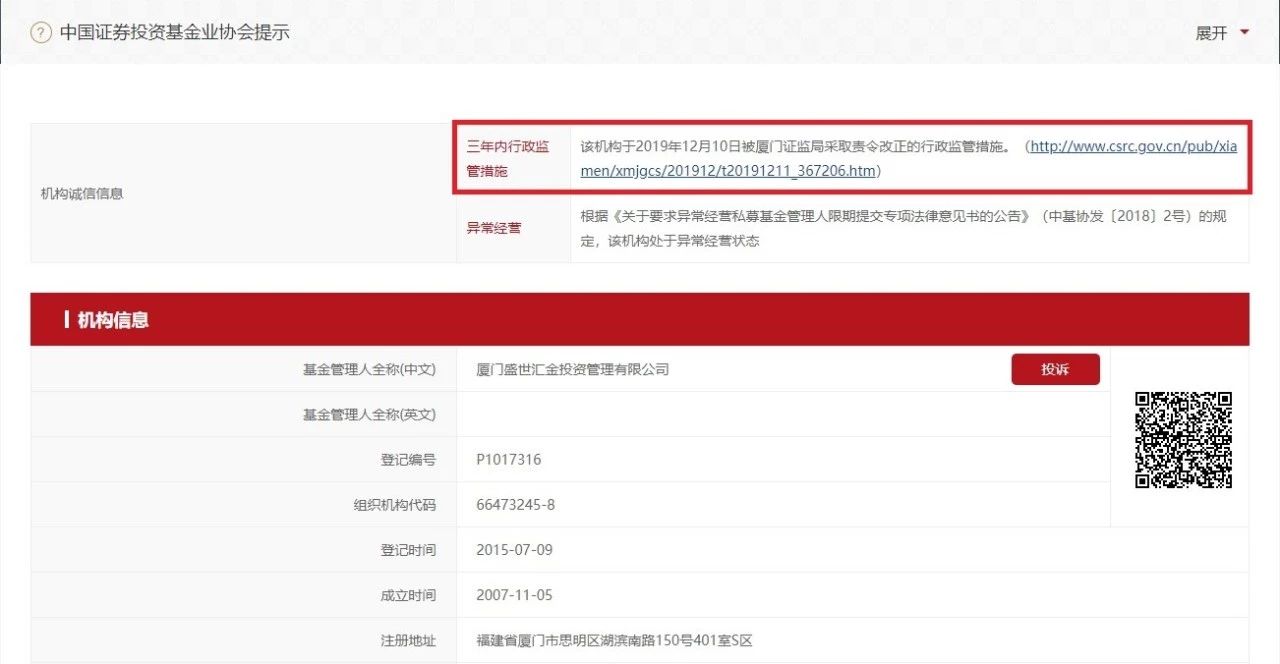Click the 异常经营 label
Image resolution: width=1280 pixels, height=664 pixels.
(x=493, y=228)
